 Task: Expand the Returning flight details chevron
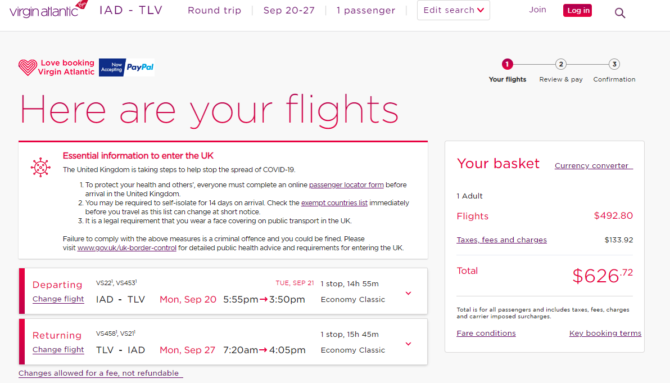coord(408,344)
